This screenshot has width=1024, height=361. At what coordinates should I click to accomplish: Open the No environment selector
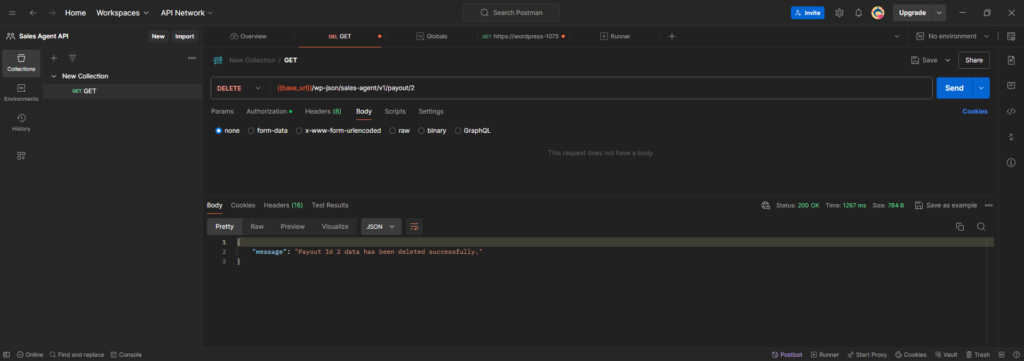[952, 37]
